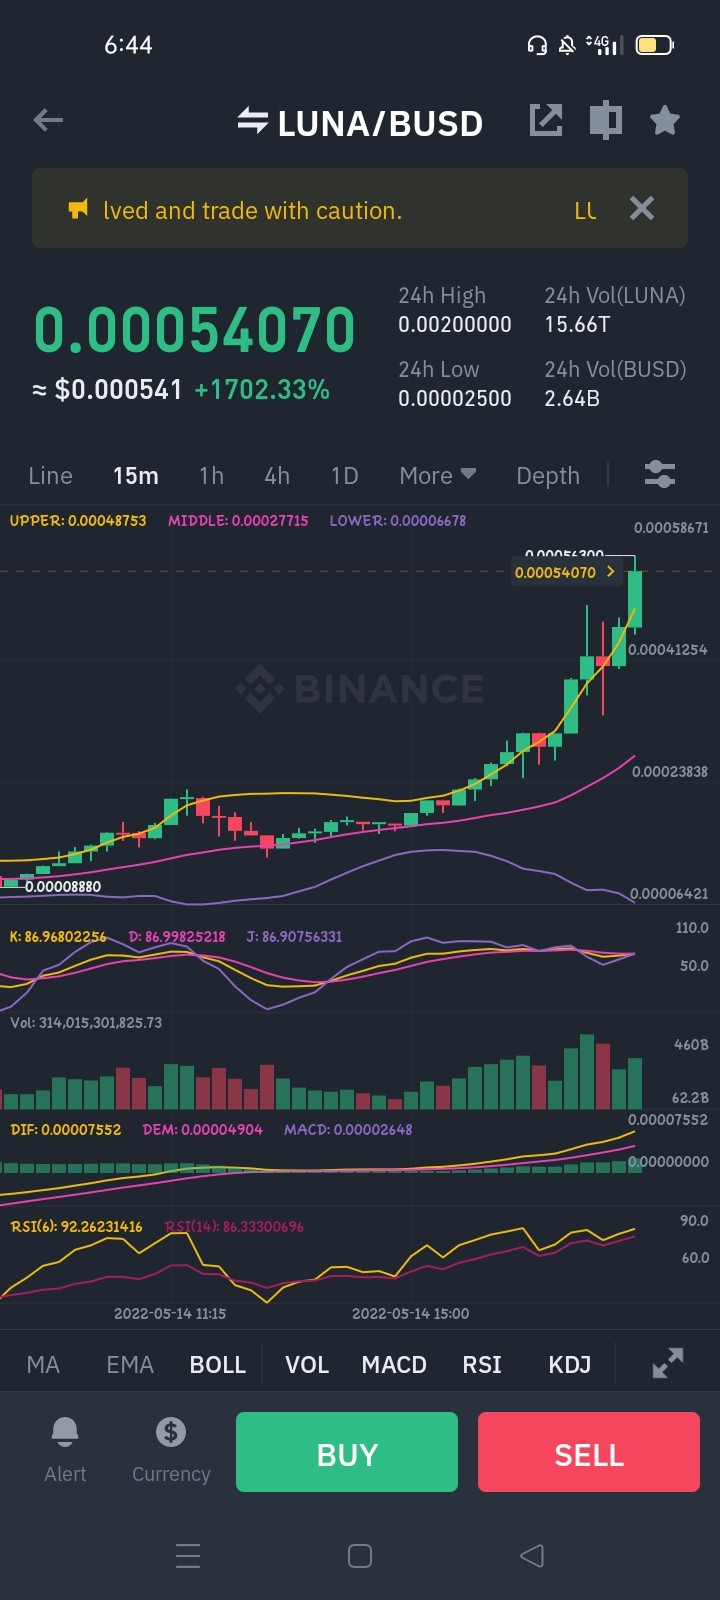This screenshot has width=720, height=1600.
Task: Tap the green BUY button
Action: 347,1452
